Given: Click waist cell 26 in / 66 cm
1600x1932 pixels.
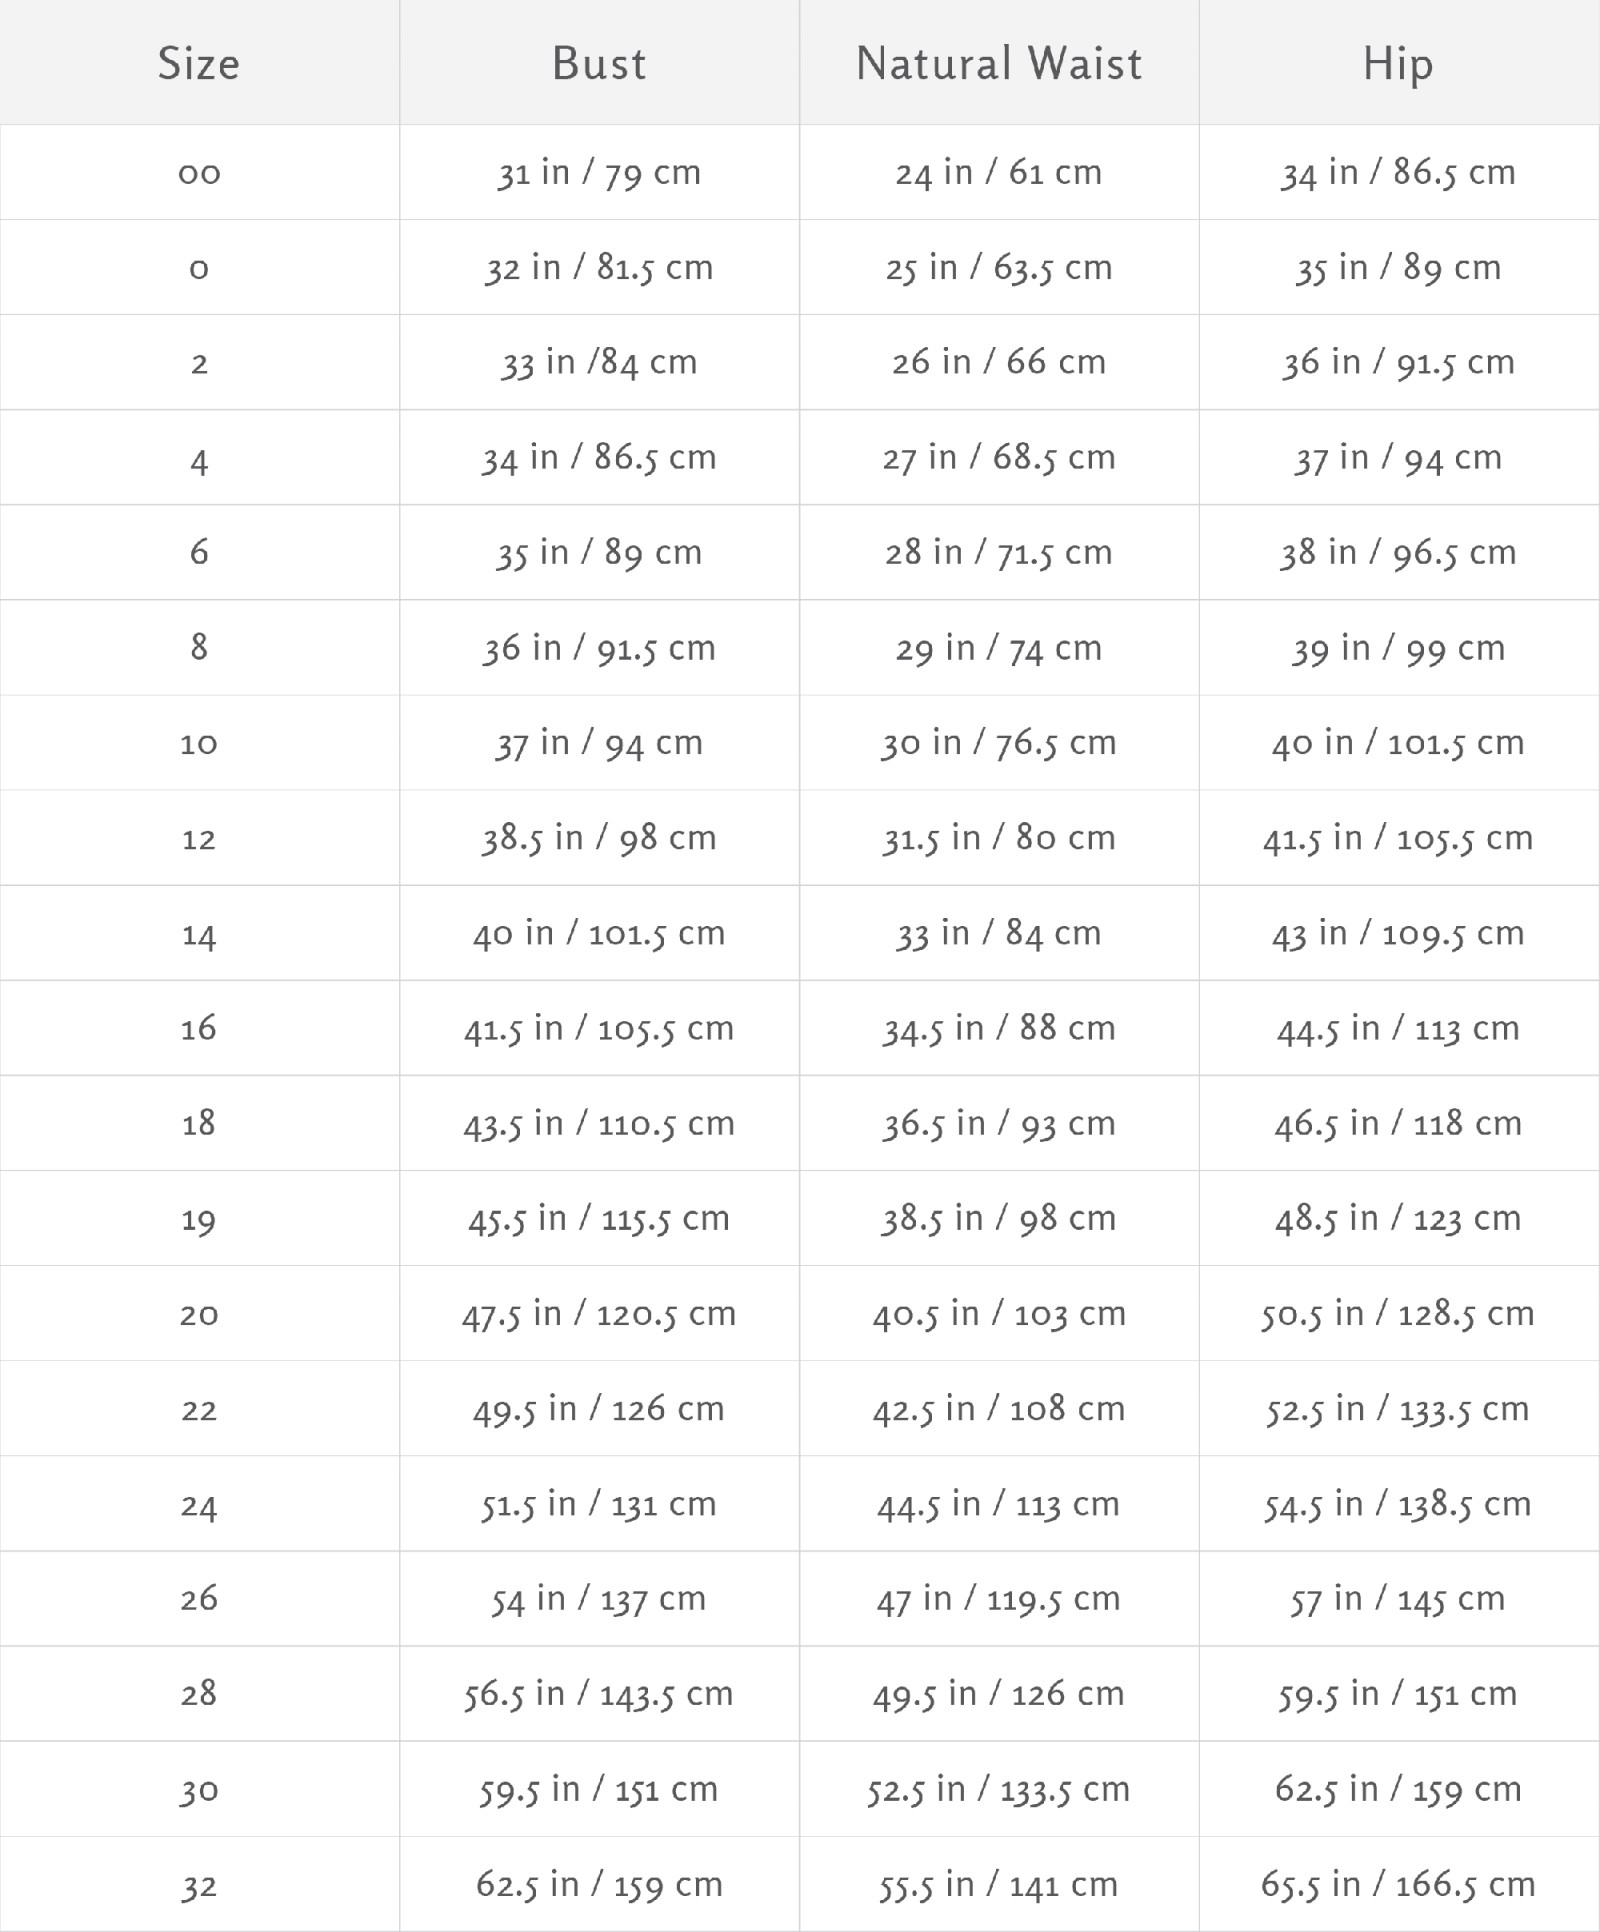Looking at the screenshot, I should click(999, 361).
